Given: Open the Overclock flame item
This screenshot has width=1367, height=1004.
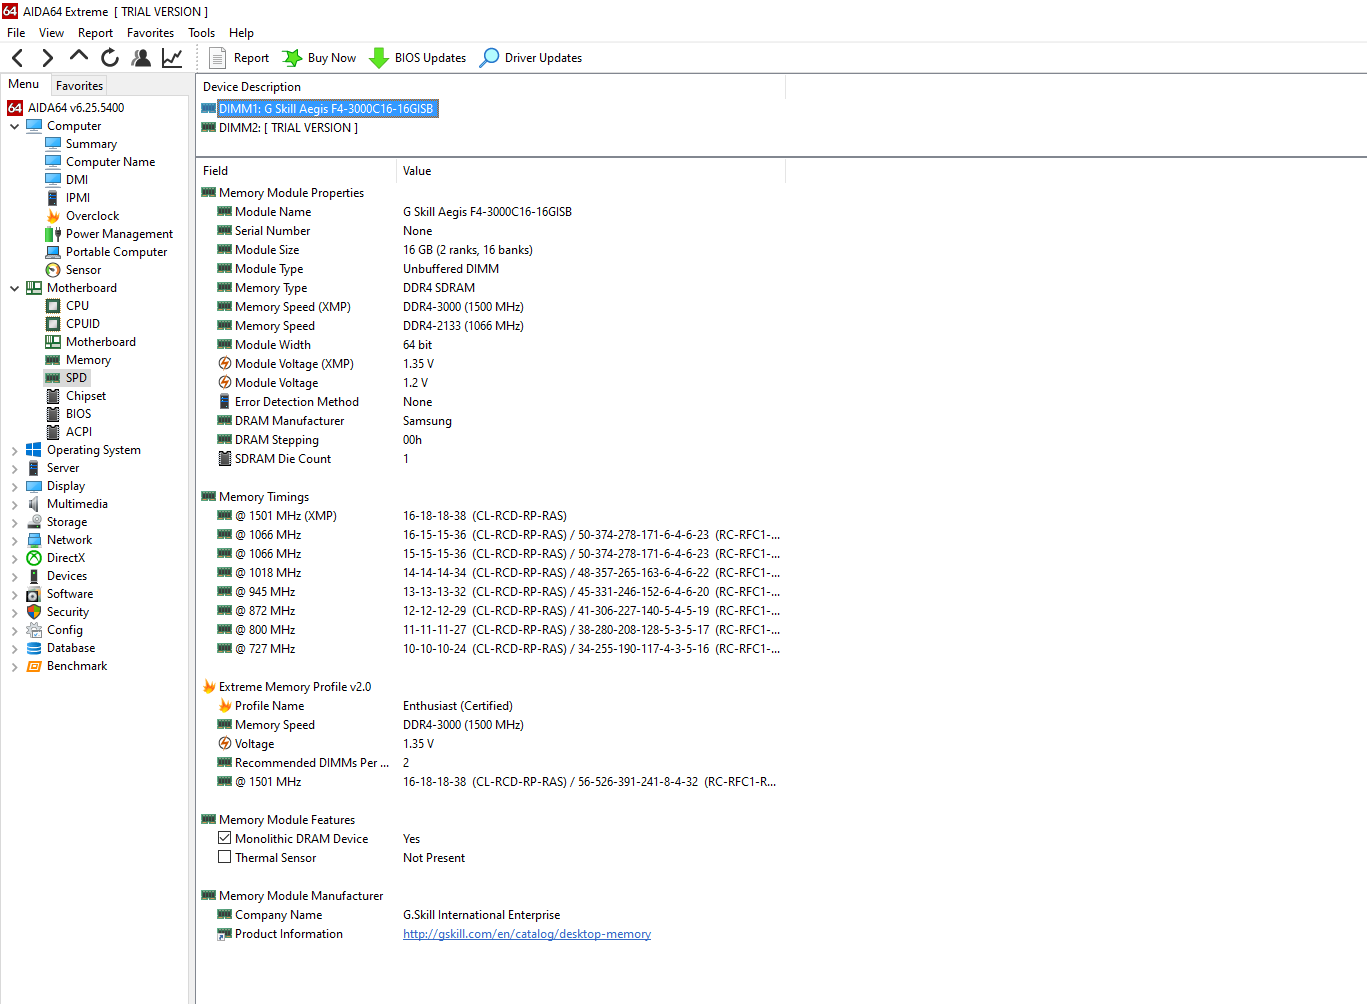Looking at the screenshot, I should [82, 216].
